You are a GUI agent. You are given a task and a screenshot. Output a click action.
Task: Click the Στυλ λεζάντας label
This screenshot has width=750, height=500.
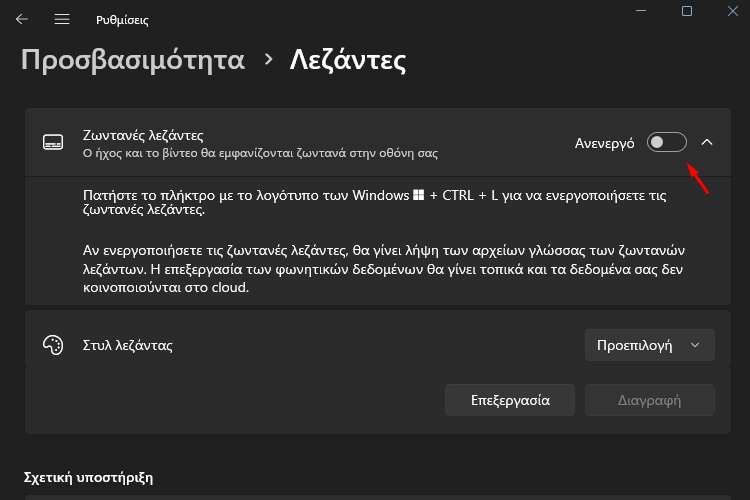128,346
